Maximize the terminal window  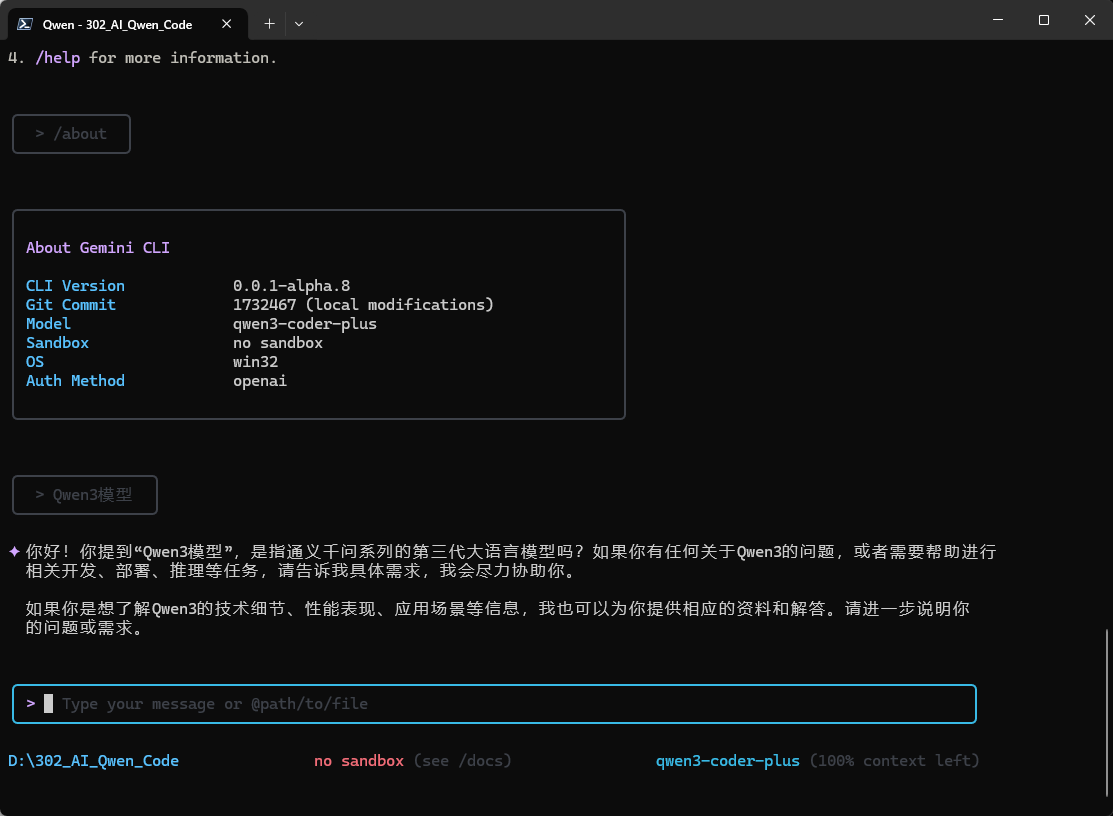tap(1043, 21)
